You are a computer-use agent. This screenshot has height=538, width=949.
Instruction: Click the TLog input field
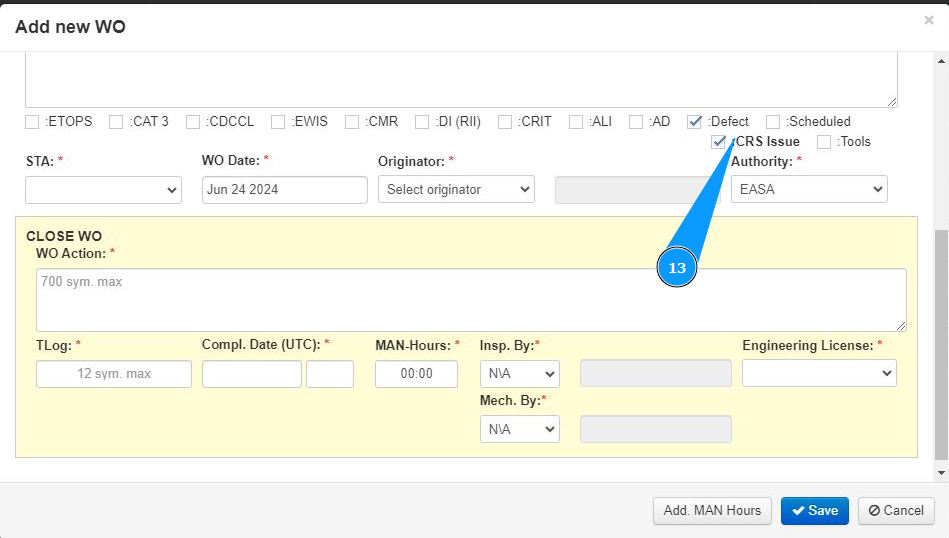pos(114,374)
